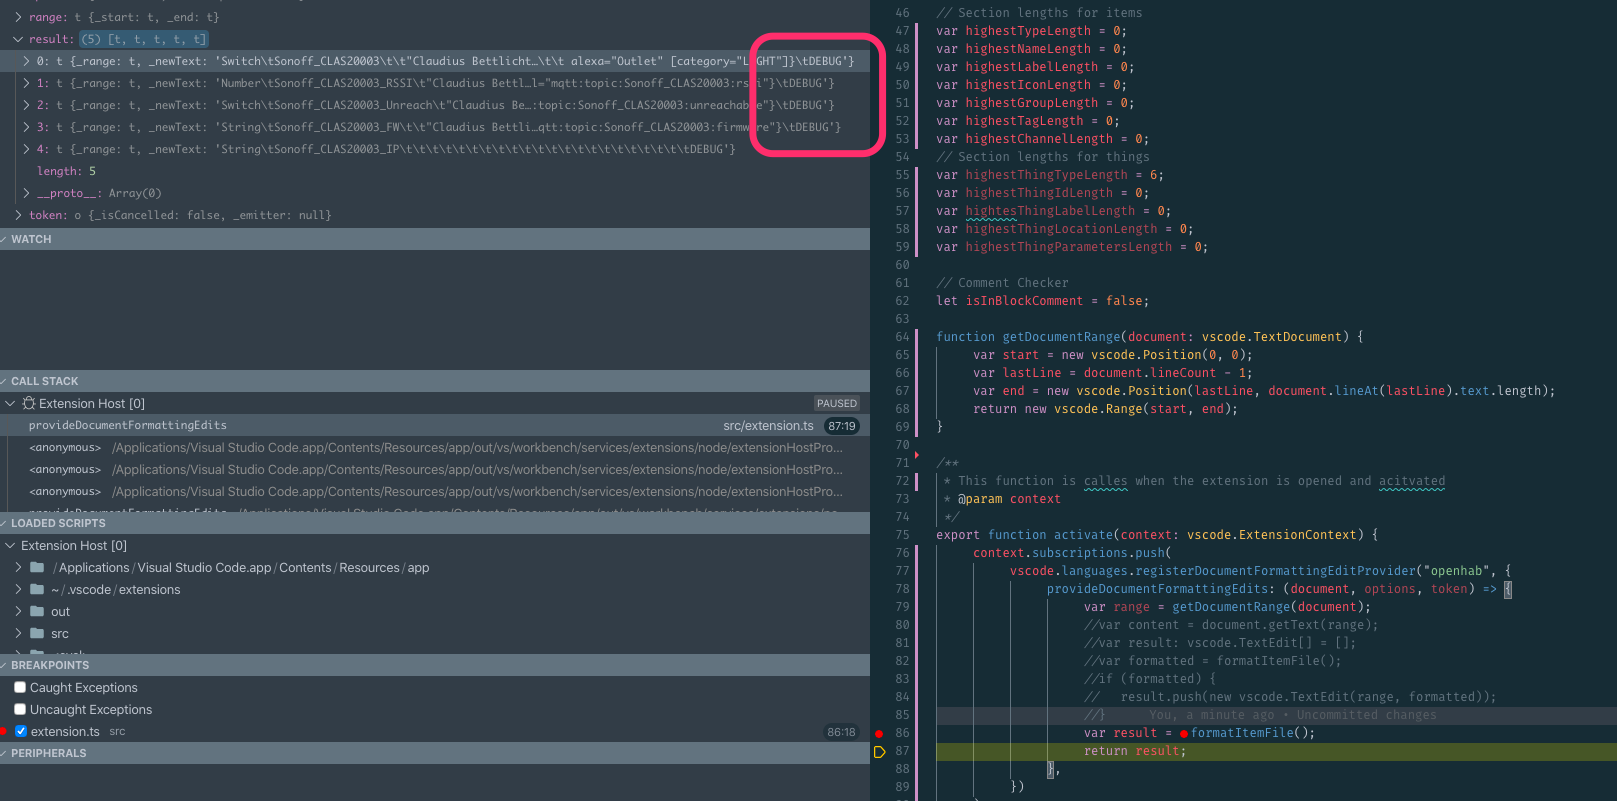Click the .vscode extensions folder icon
1617x801 pixels.
click(x=37, y=589)
